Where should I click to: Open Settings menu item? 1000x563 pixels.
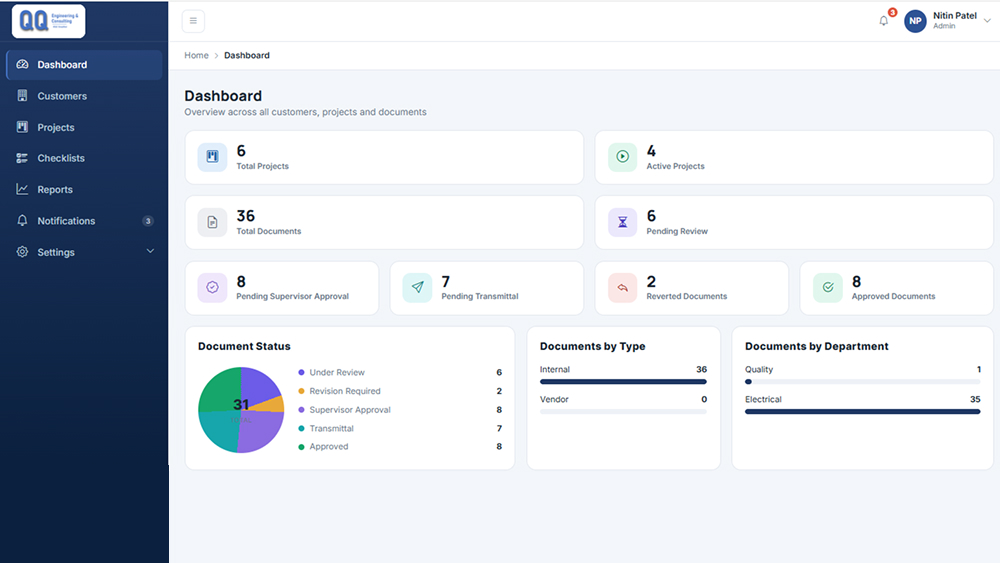(x=84, y=252)
